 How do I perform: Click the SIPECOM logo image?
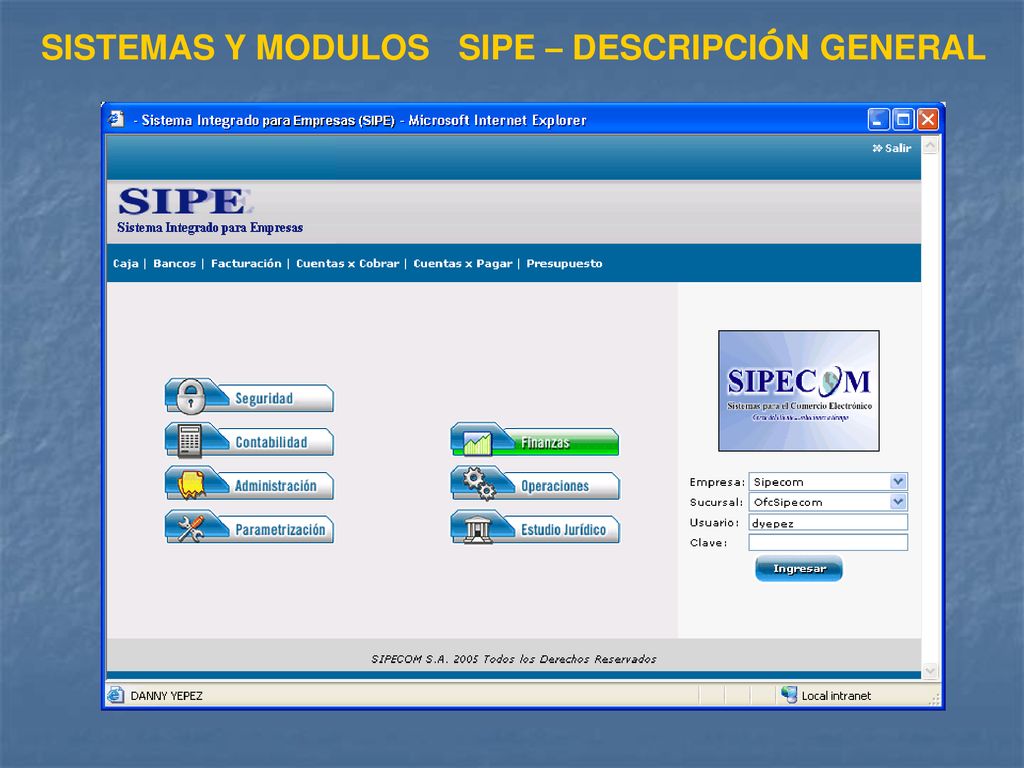[x=799, y=391]
